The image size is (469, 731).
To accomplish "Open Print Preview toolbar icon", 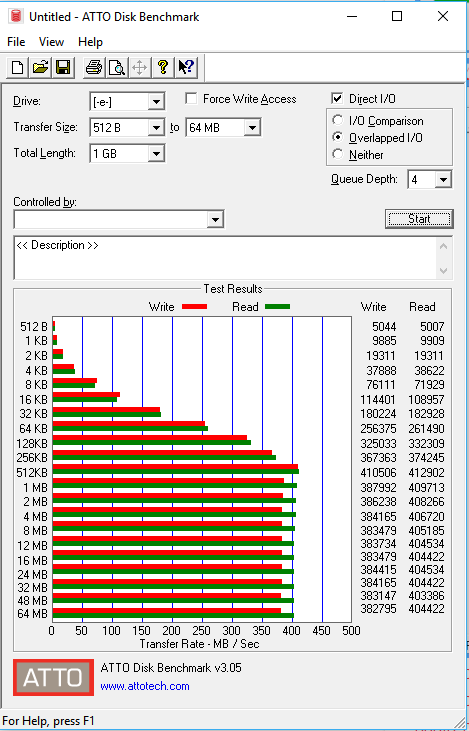I will 117,68.
